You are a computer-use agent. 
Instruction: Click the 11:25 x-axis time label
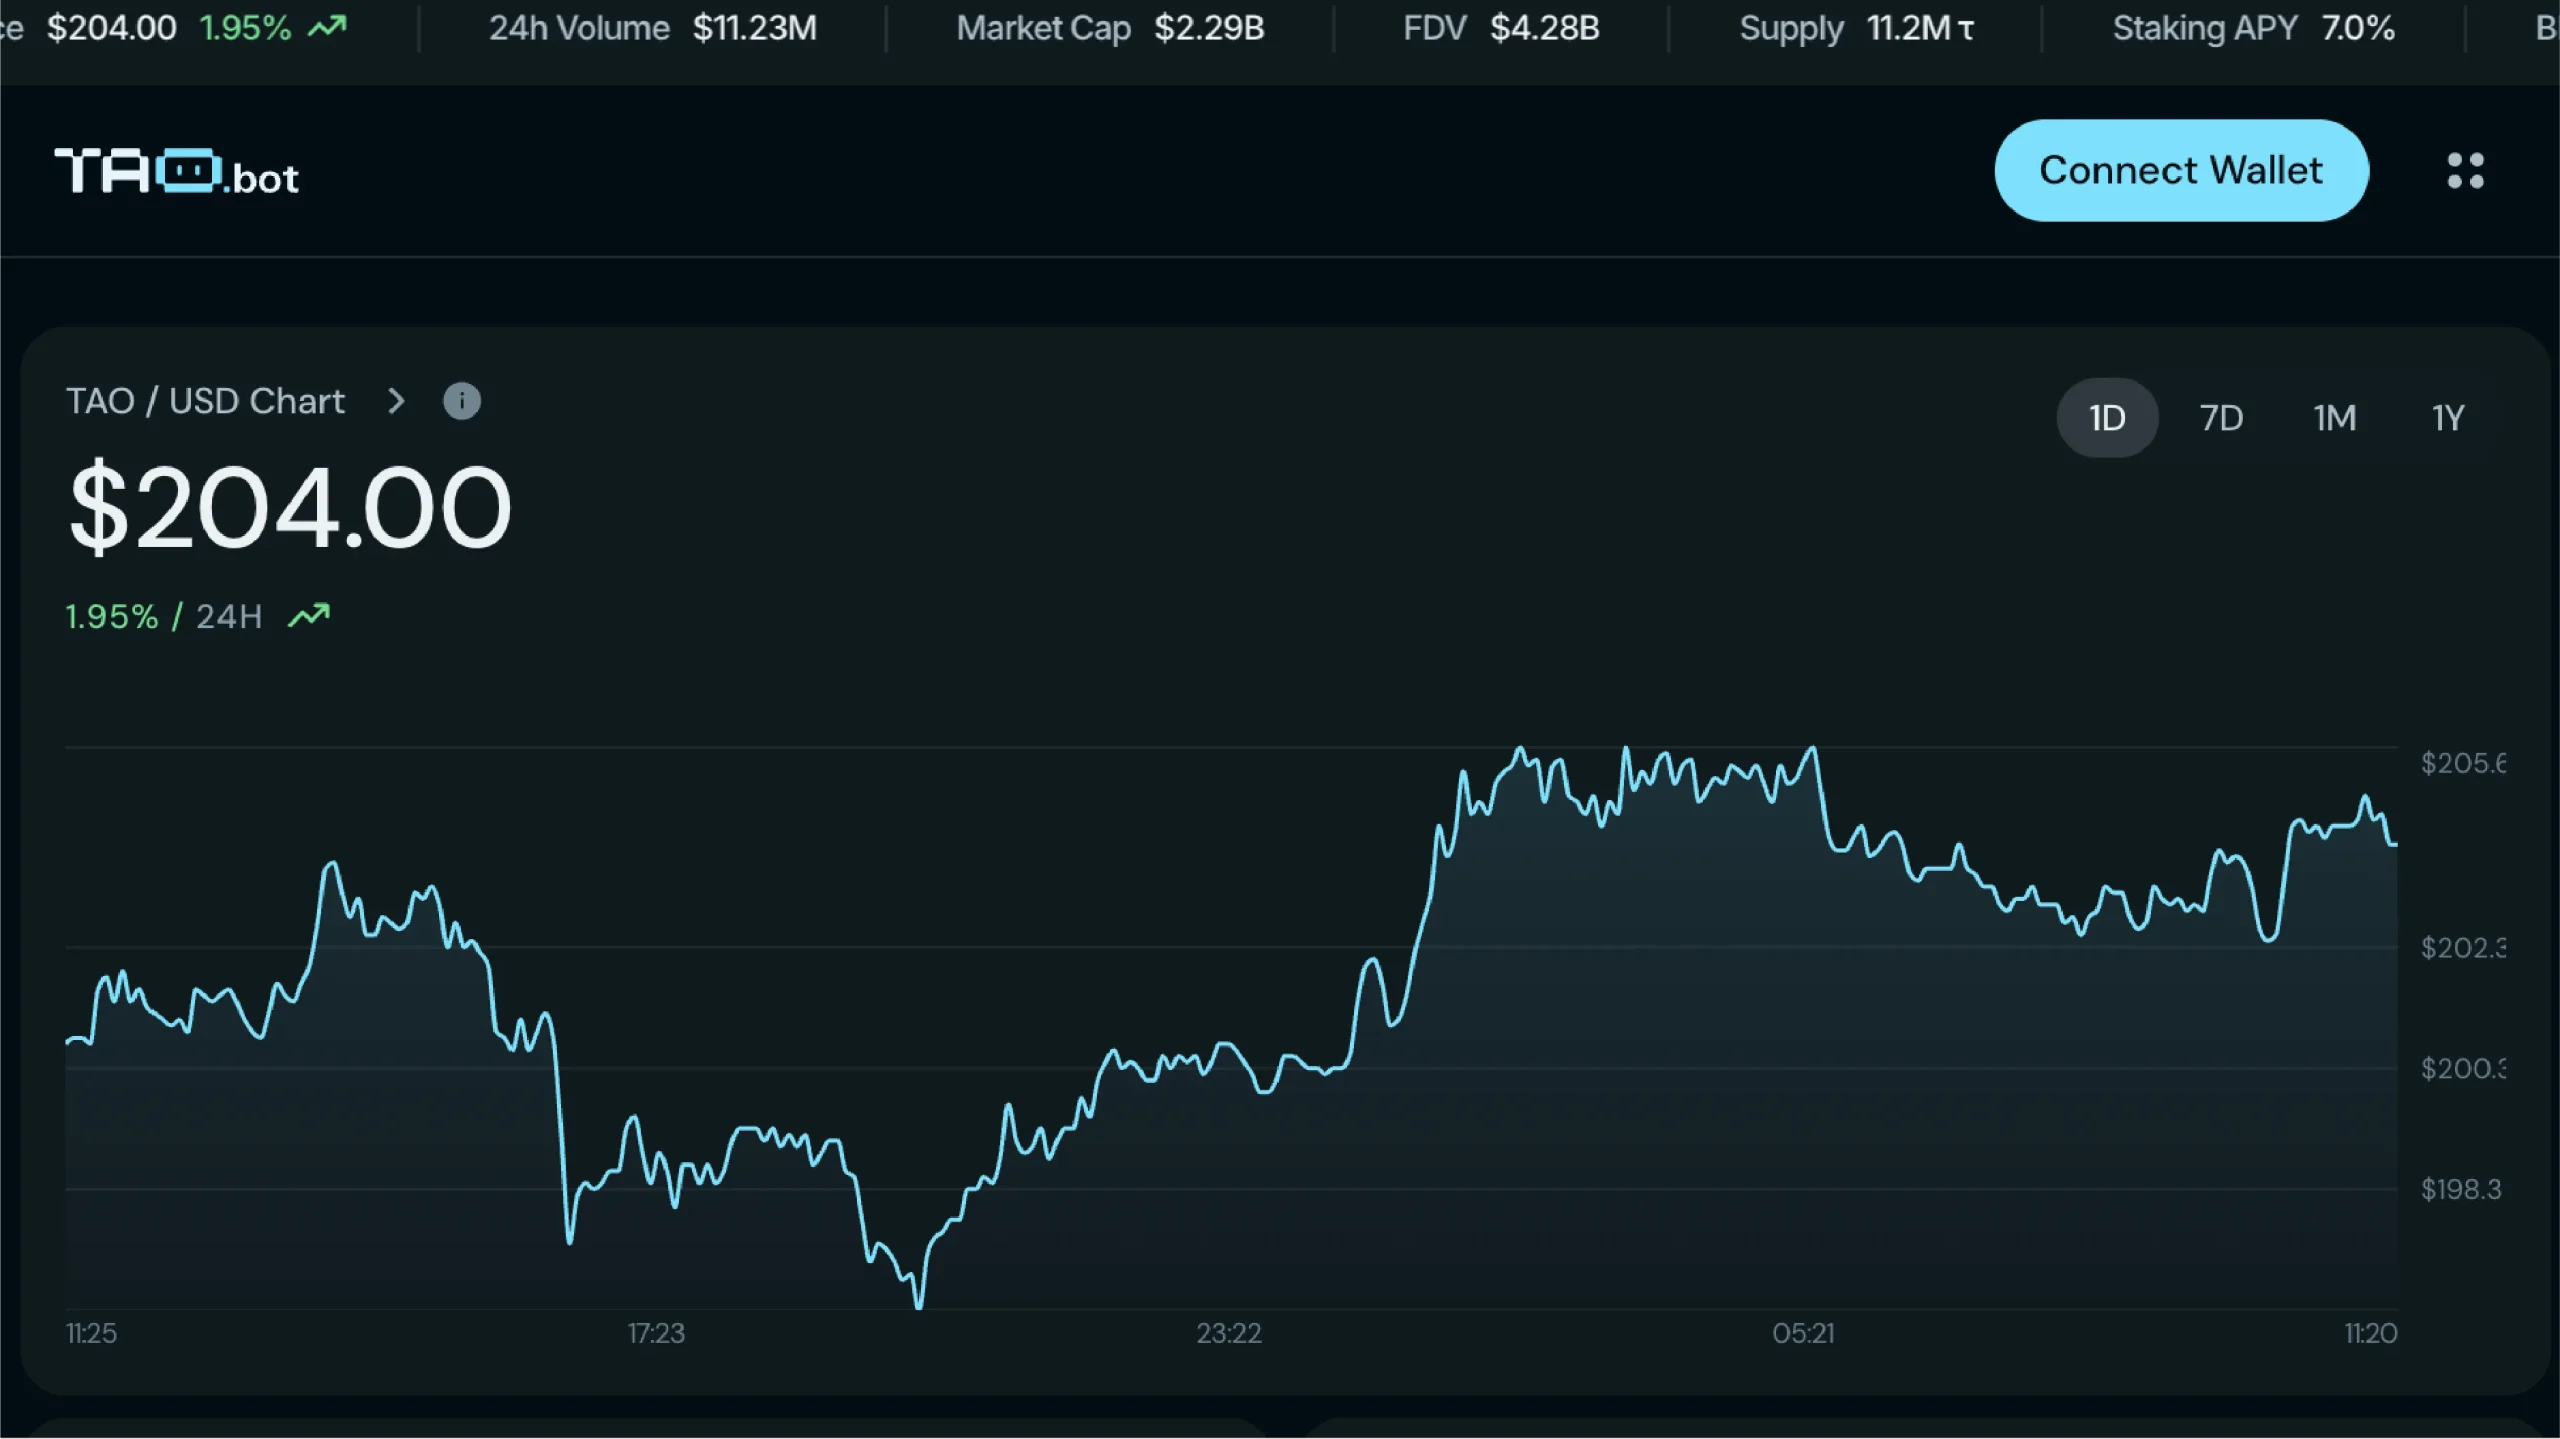click(91, 1333)
